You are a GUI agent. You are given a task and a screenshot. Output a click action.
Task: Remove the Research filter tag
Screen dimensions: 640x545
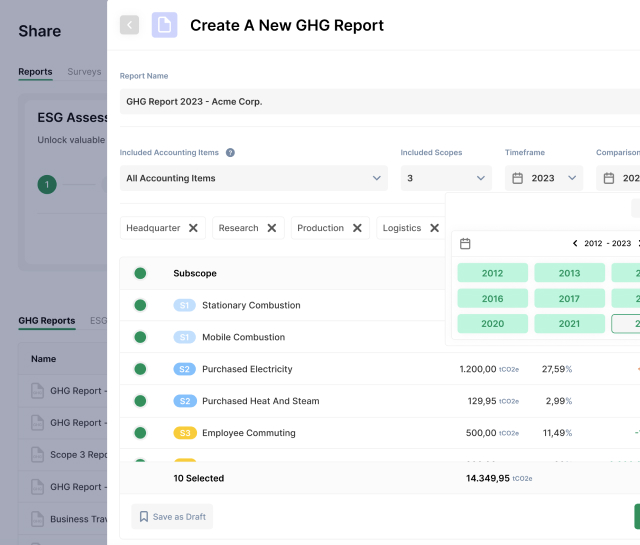(x=271, y=228)
